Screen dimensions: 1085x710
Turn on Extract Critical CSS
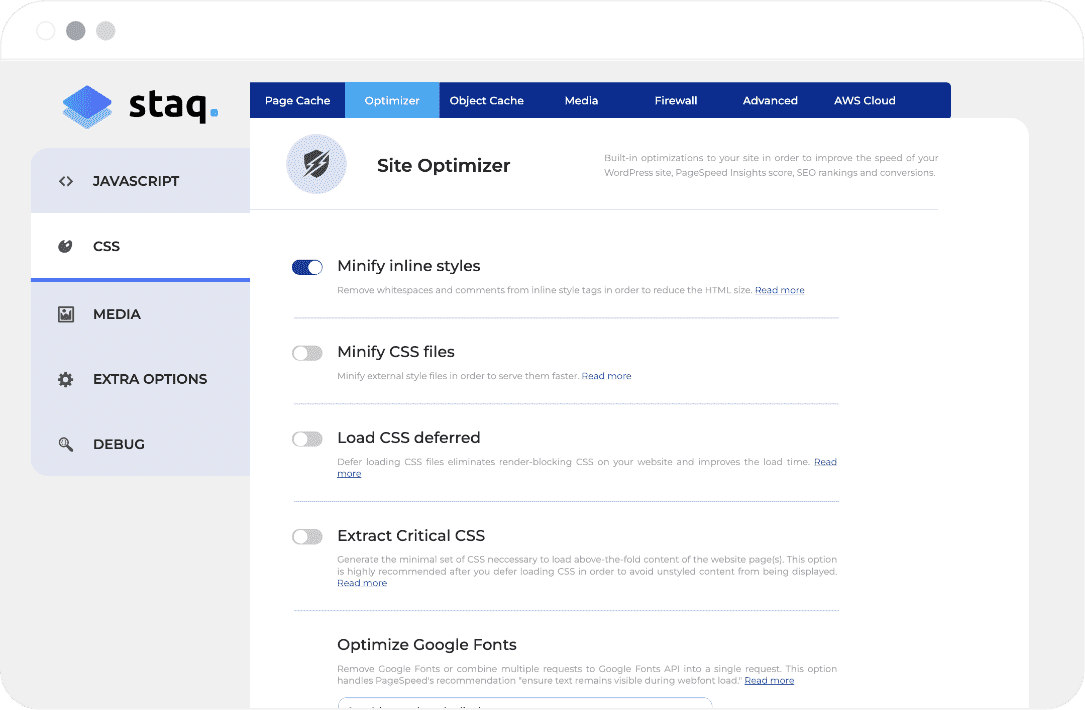[x=307, y=536]
